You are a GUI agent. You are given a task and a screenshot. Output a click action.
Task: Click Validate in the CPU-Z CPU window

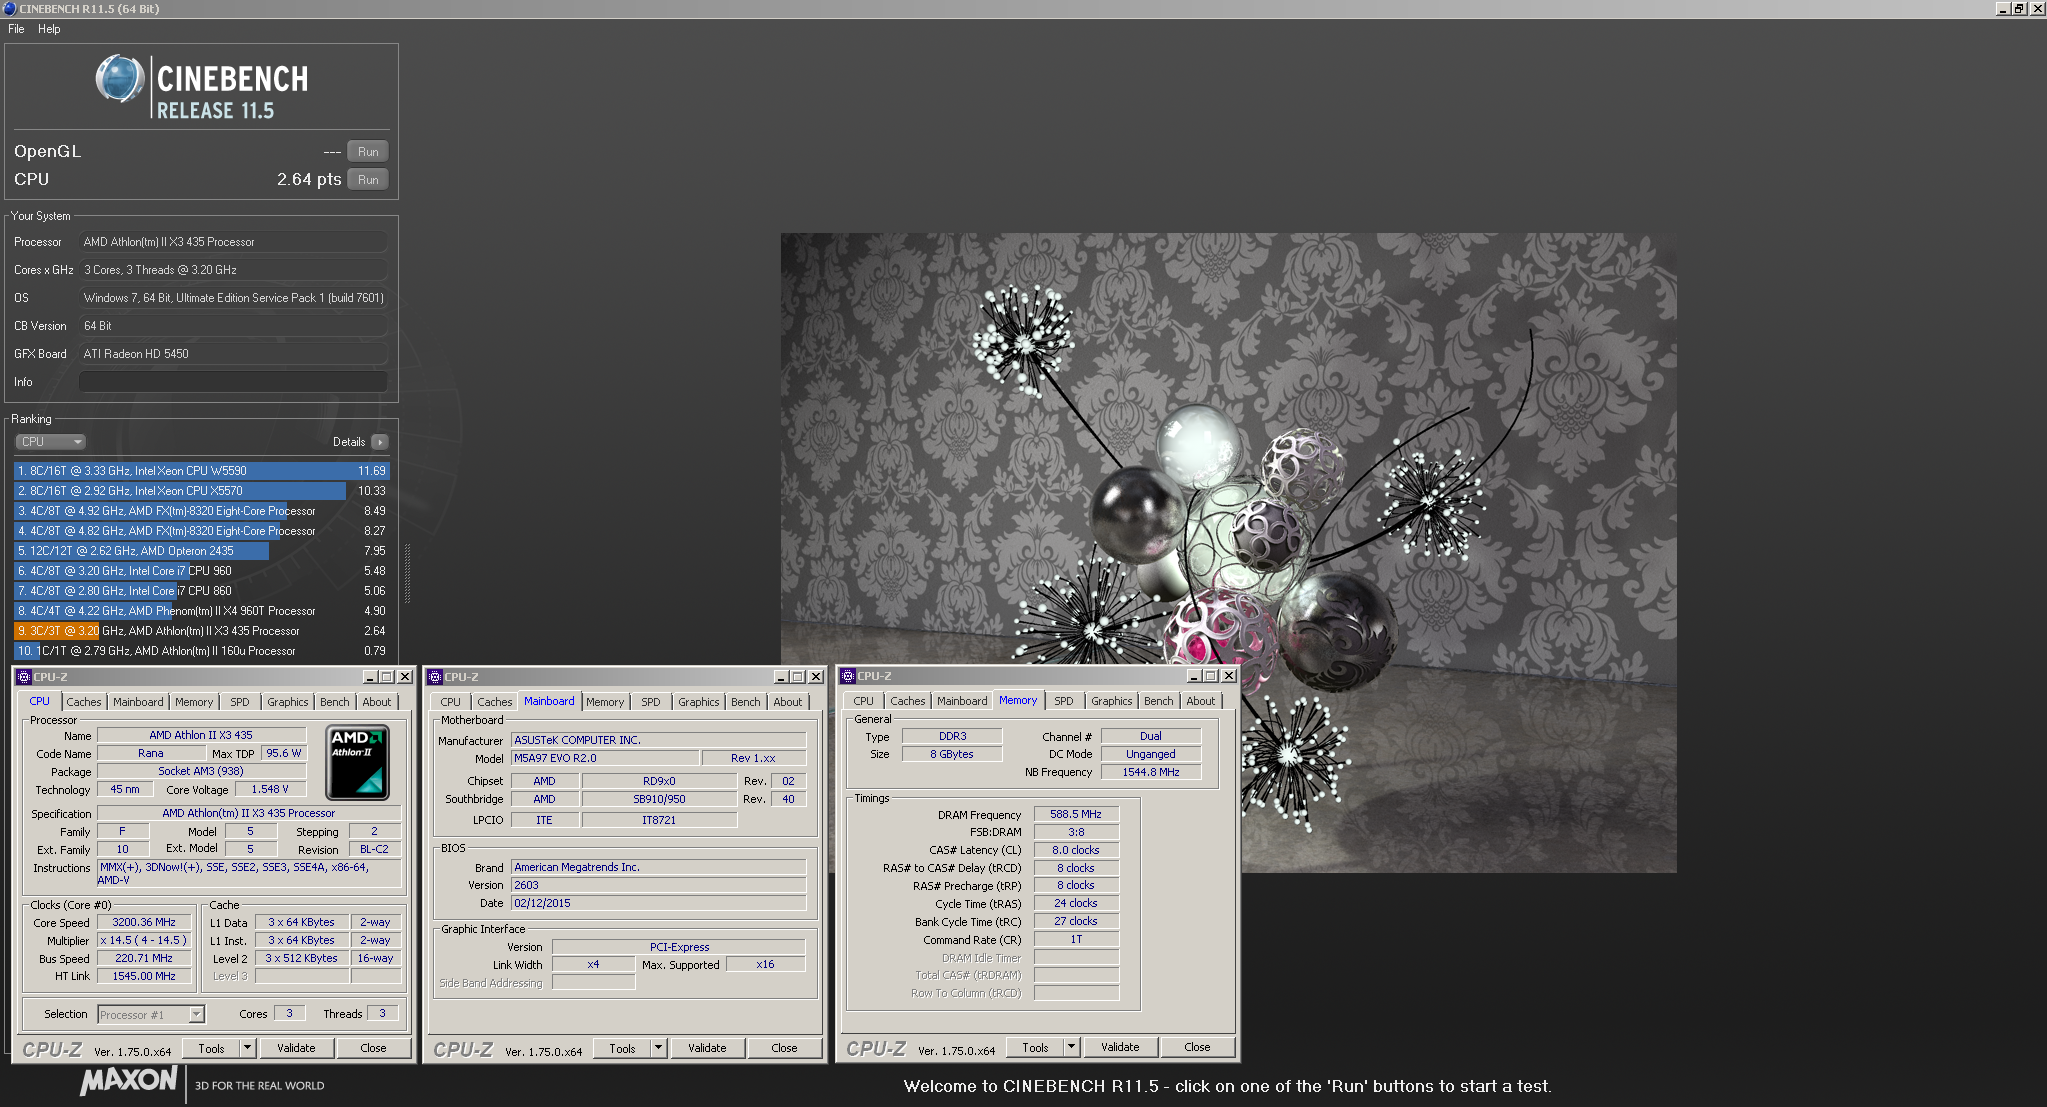click(296, 1048)
